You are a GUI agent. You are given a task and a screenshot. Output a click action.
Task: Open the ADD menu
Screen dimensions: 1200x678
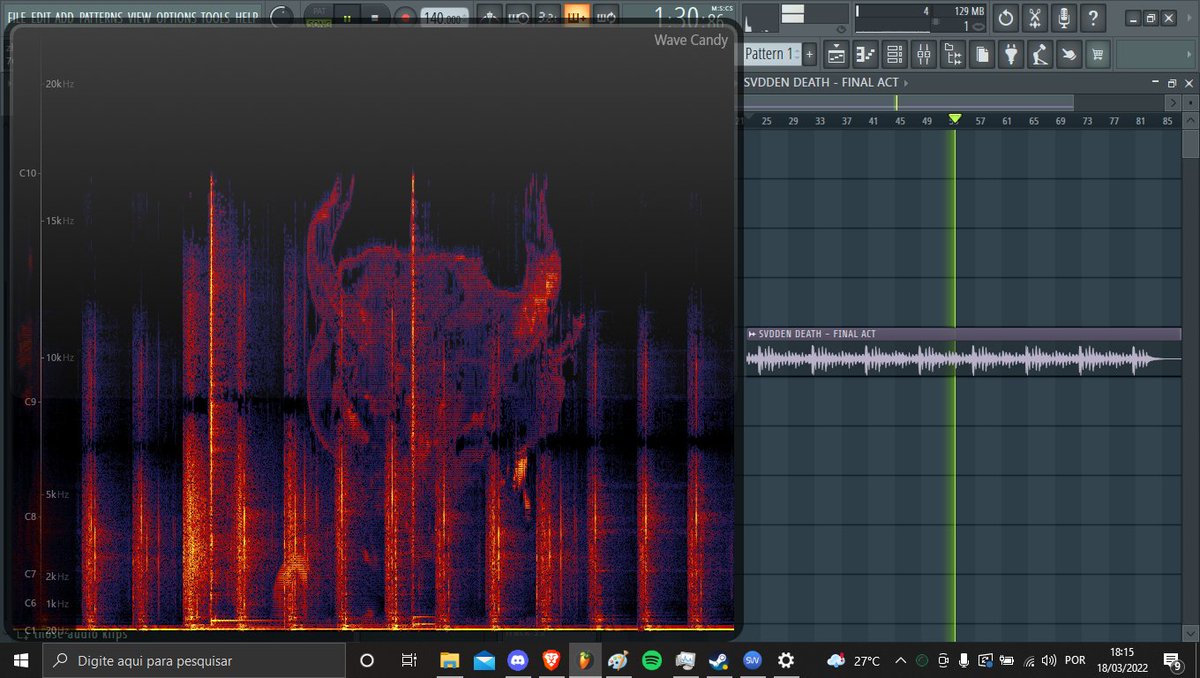pyautogui.click(x=65, y=17)
